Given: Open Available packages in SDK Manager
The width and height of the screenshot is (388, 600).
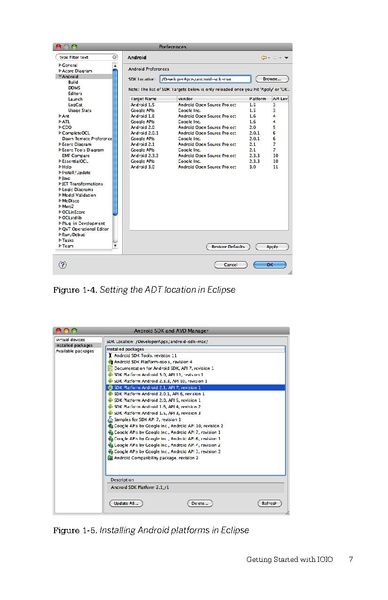Looking at the screenshot, I should point(75,351).
